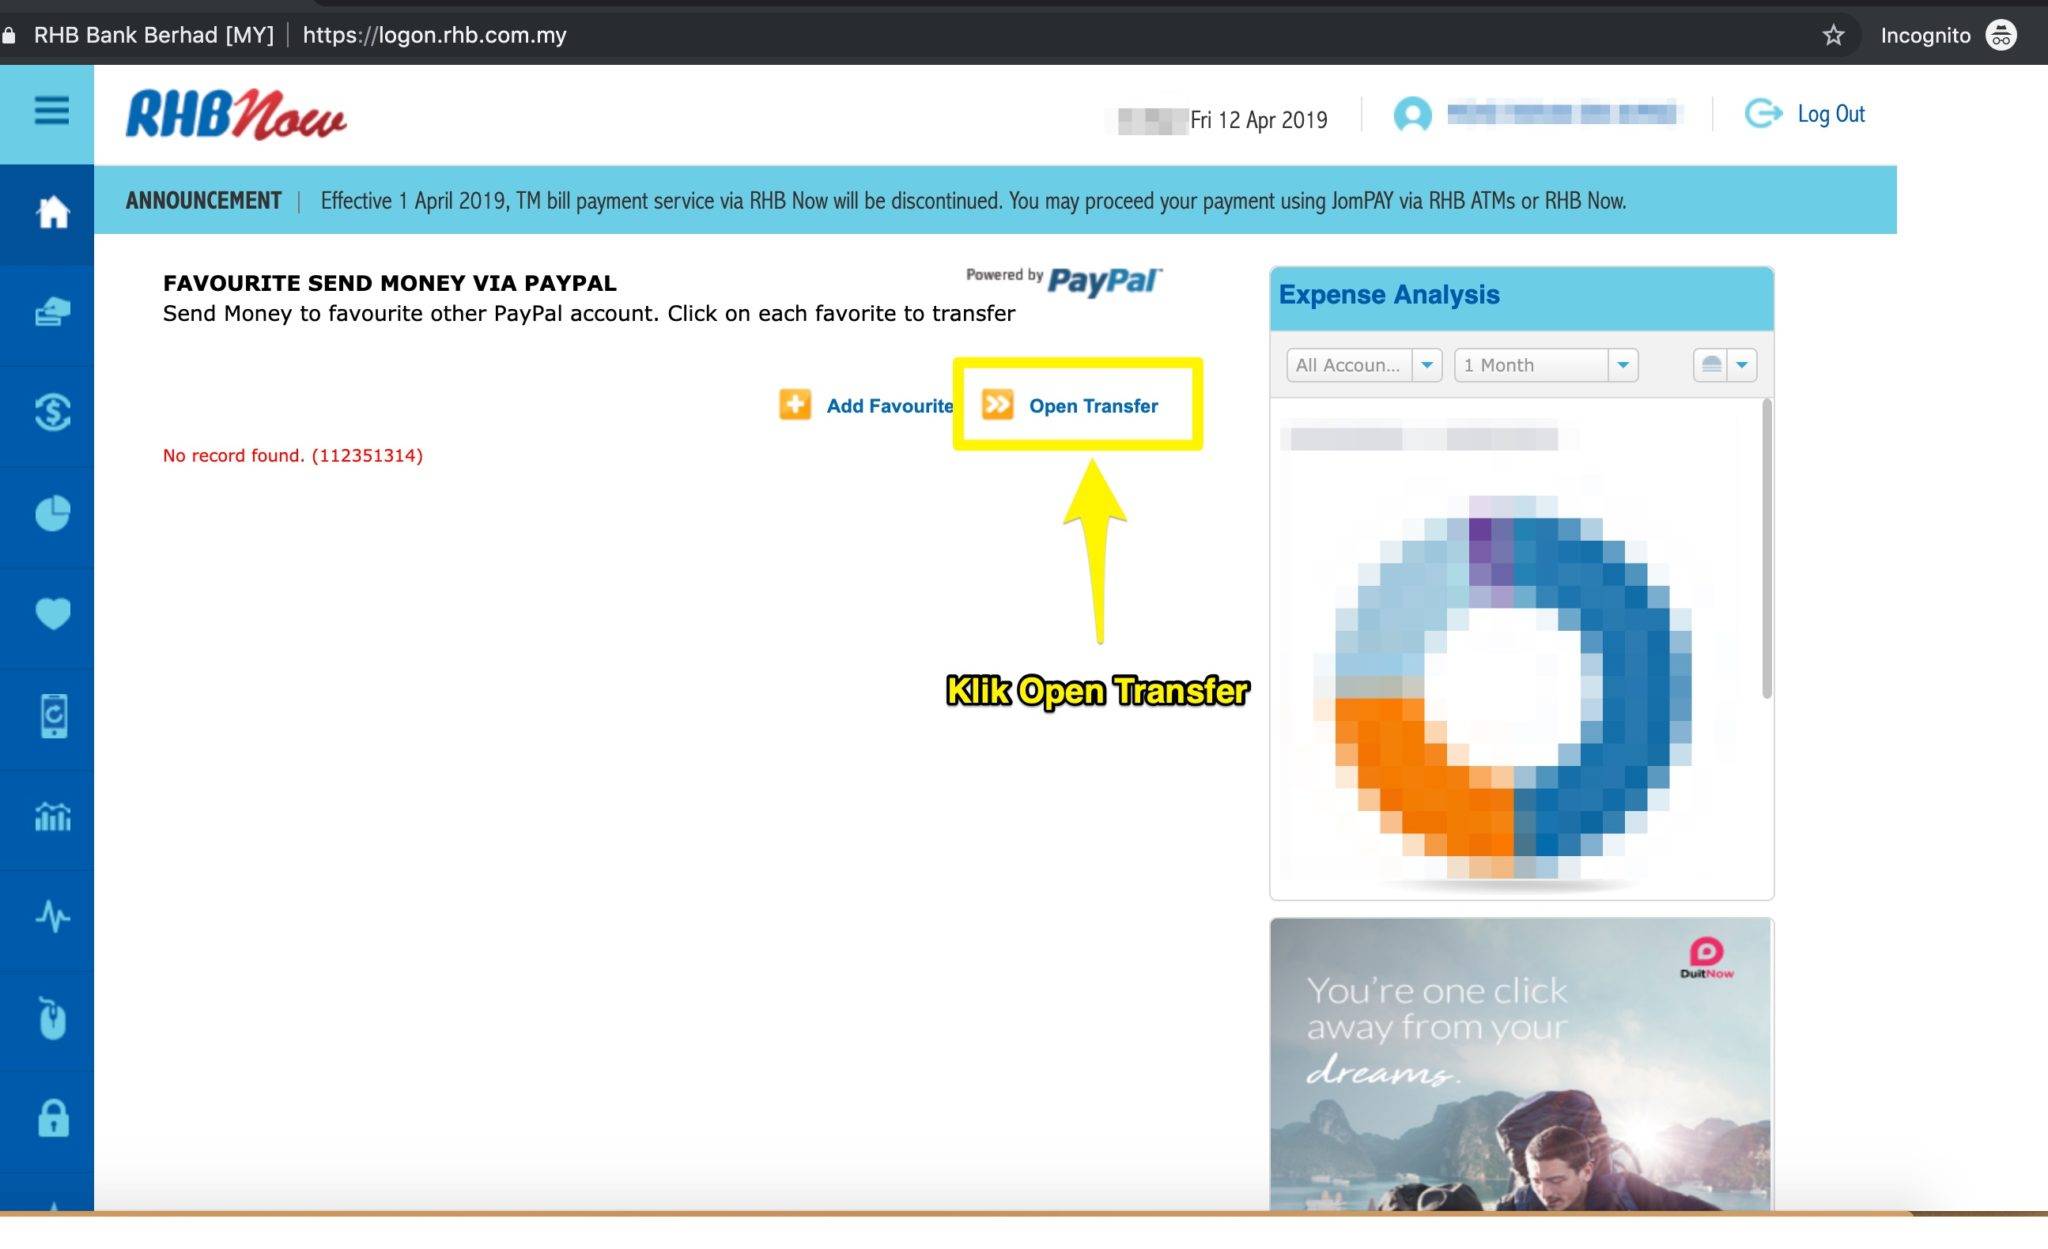
Task: Click the 'FAVOURITE SEND MONEY VIA PAYPAL' heading
Action: 390,283
